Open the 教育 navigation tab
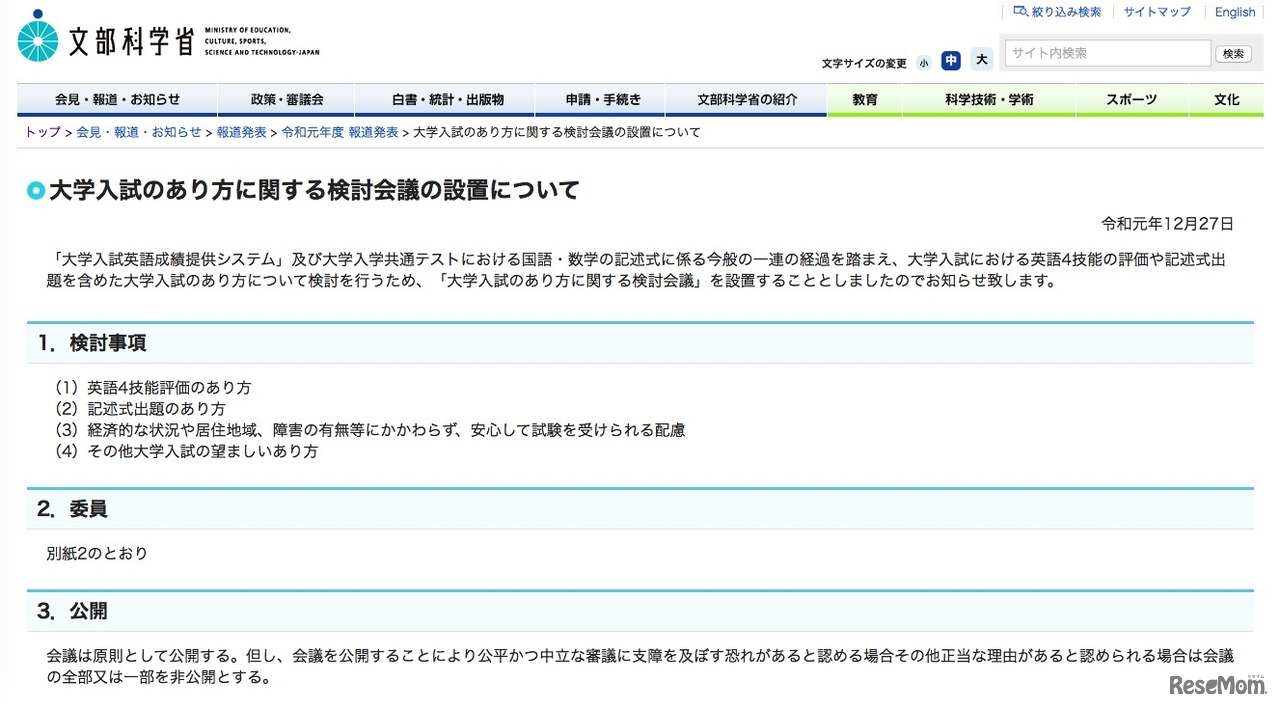The width and height of the screenshot is (1280, 708). click(x=864, y=99)
